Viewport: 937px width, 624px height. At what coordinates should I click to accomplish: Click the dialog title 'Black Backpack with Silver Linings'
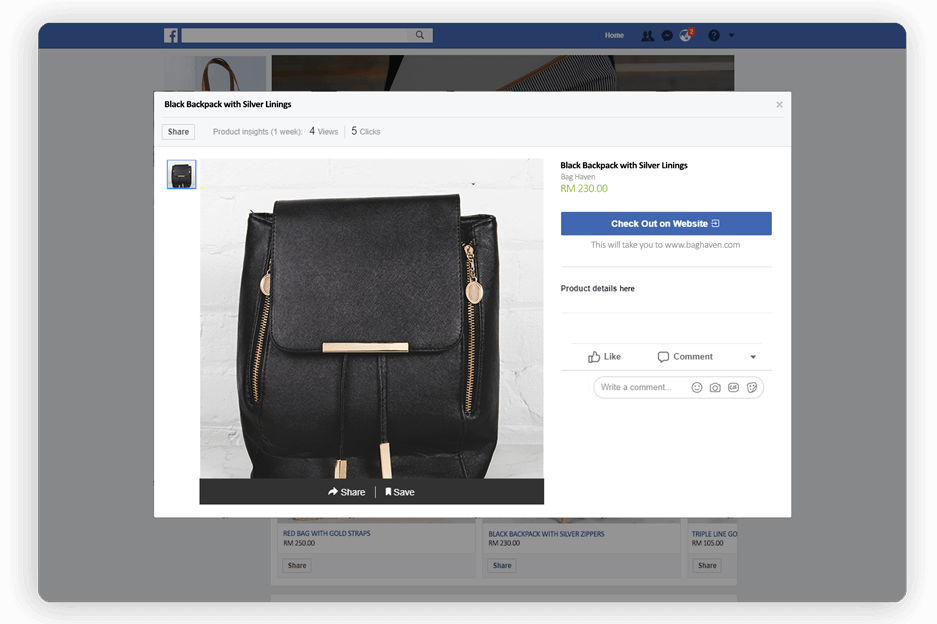pos(228,104)
